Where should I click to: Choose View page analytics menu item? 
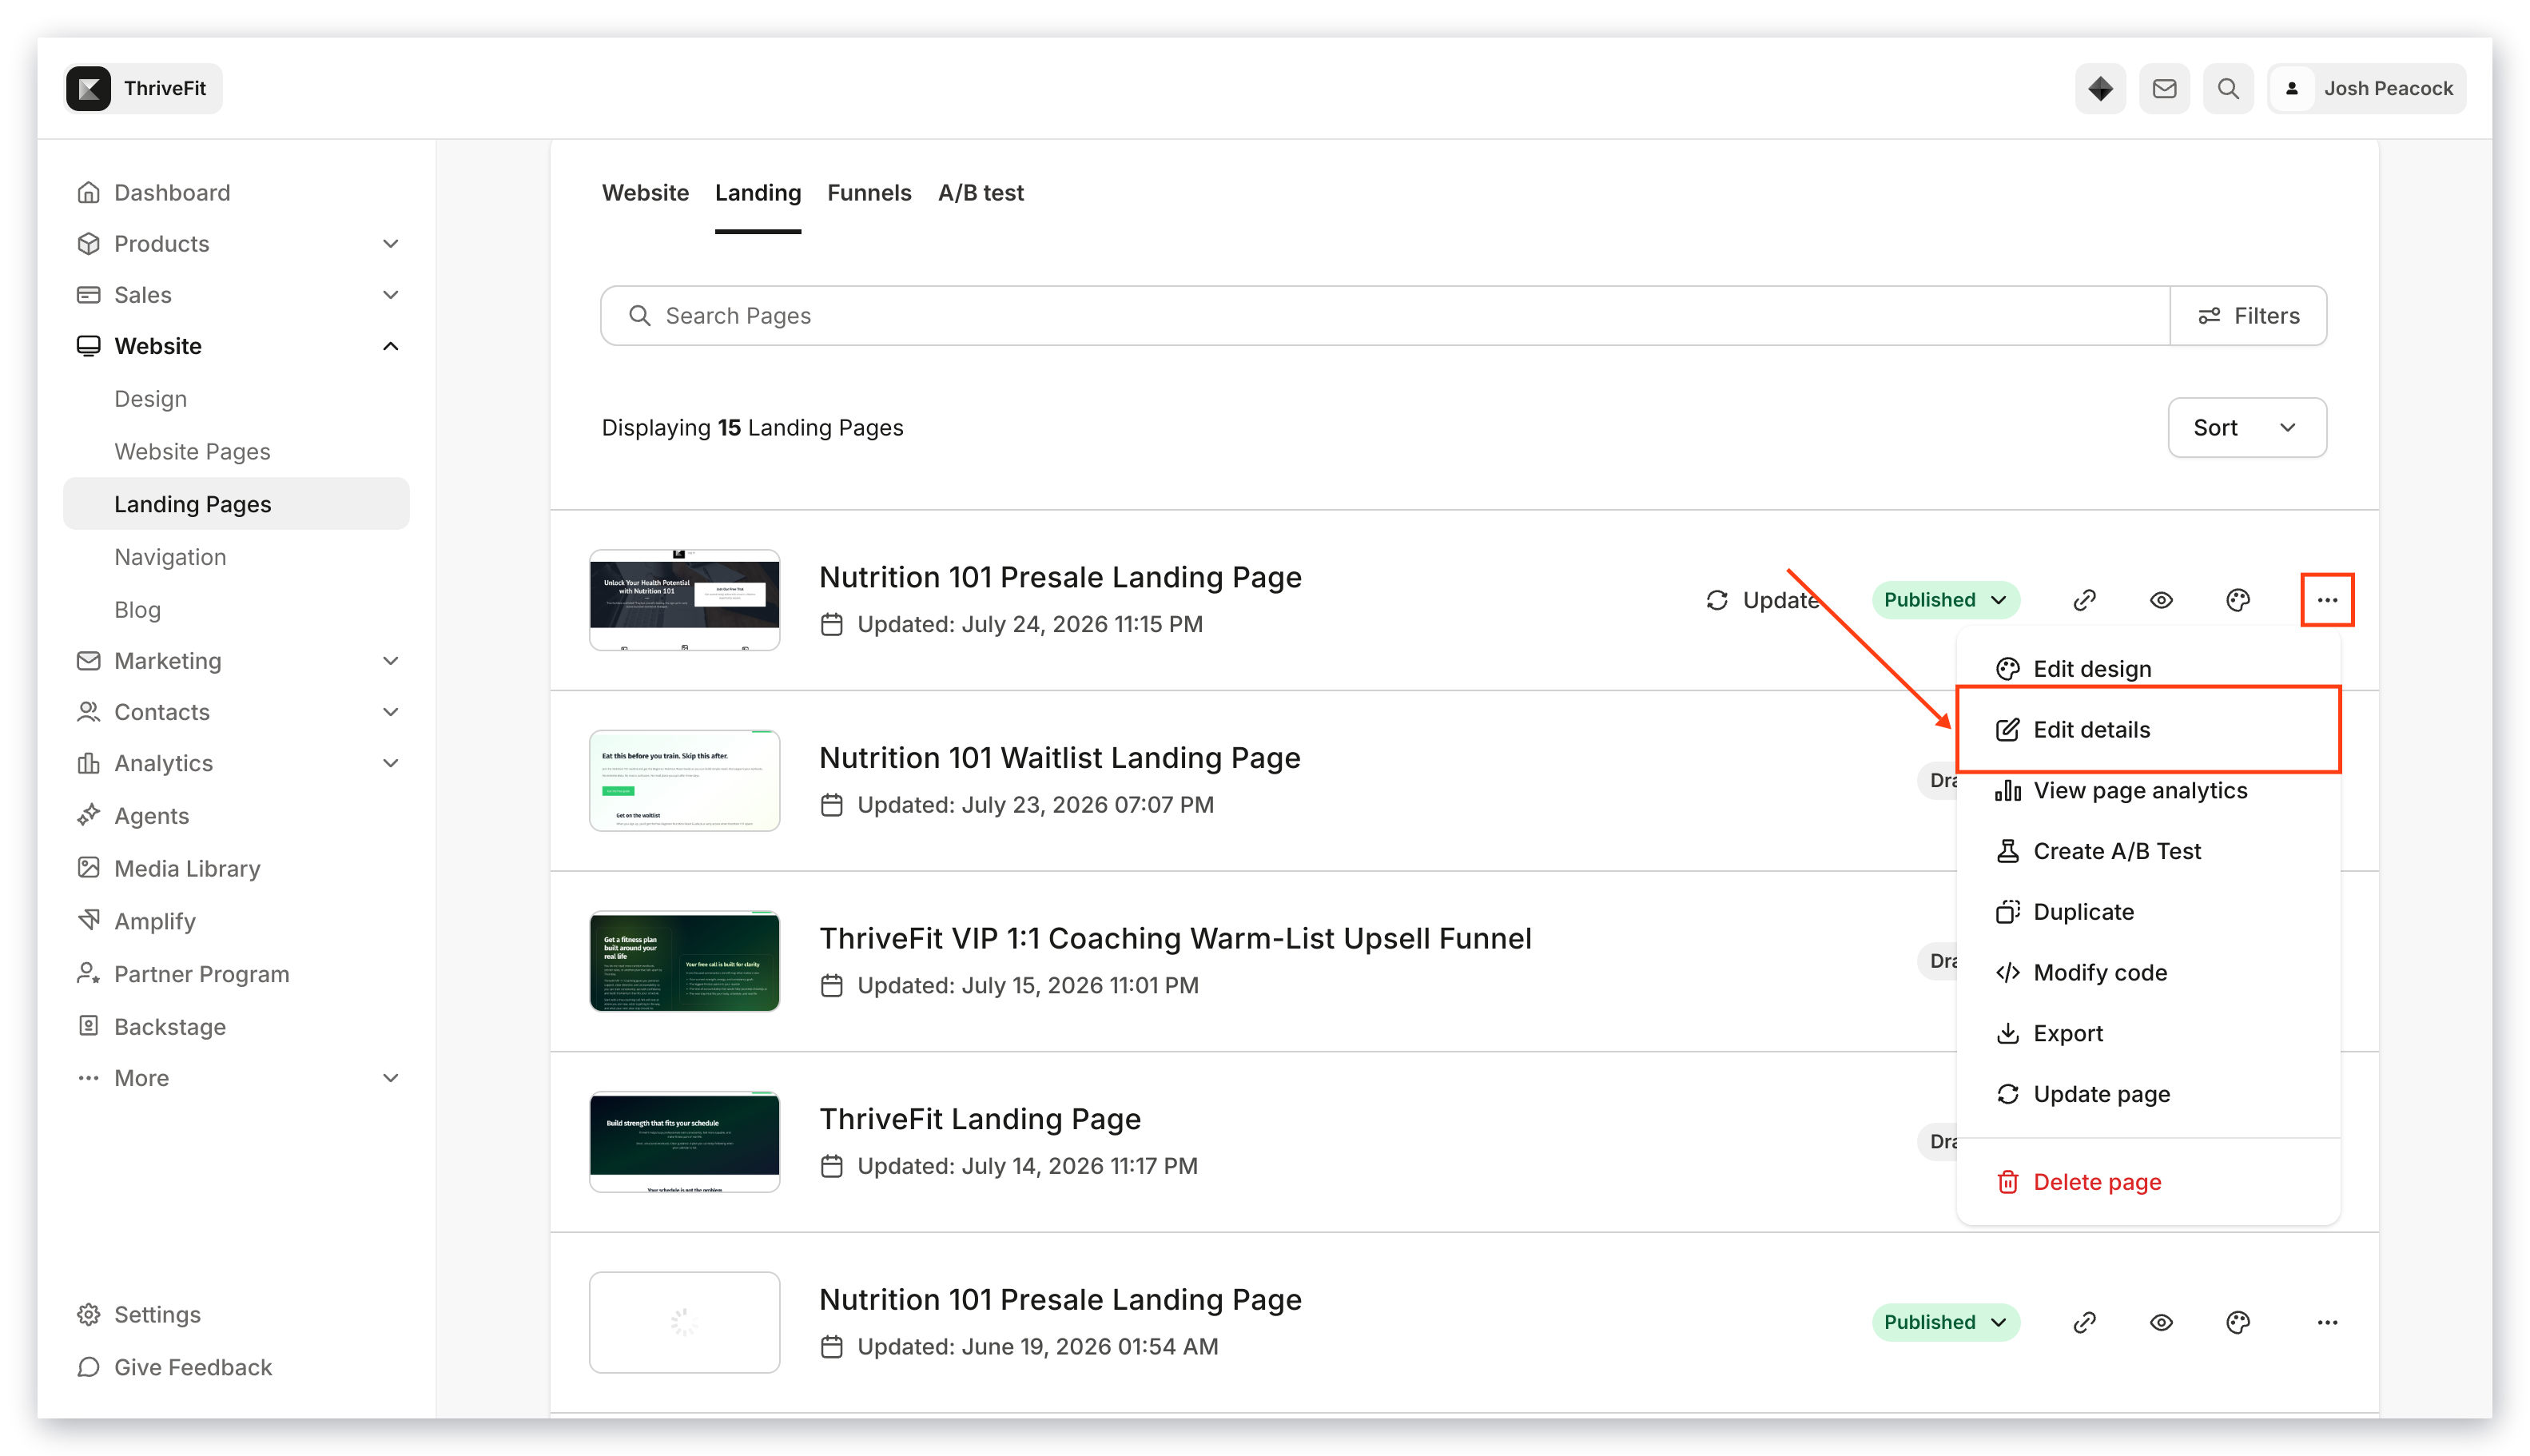(2148, 790)
